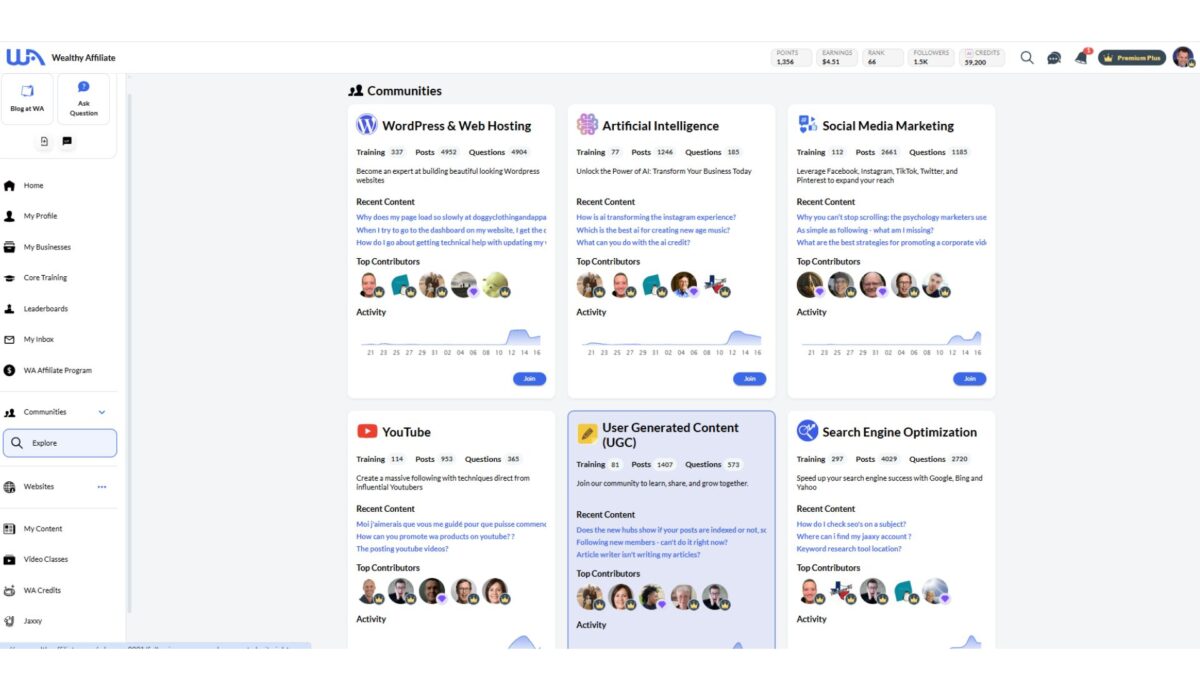
Task: Click the YouTube play logo icon
Action: [367, 431]
